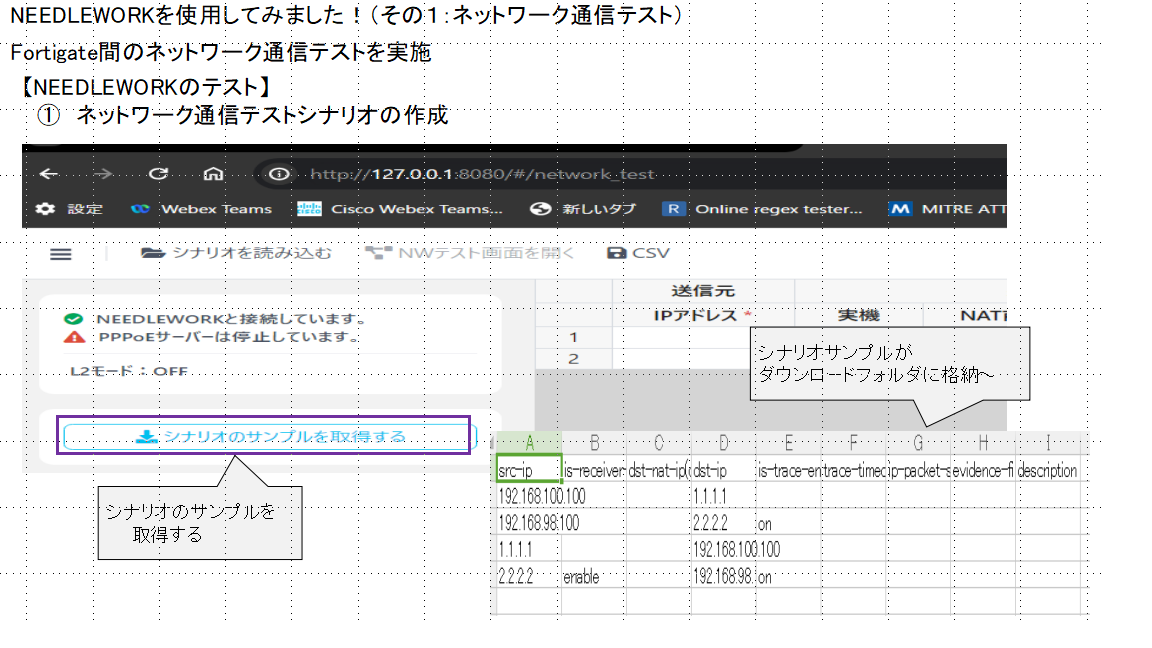Select spreadsheet column B header

594,443
